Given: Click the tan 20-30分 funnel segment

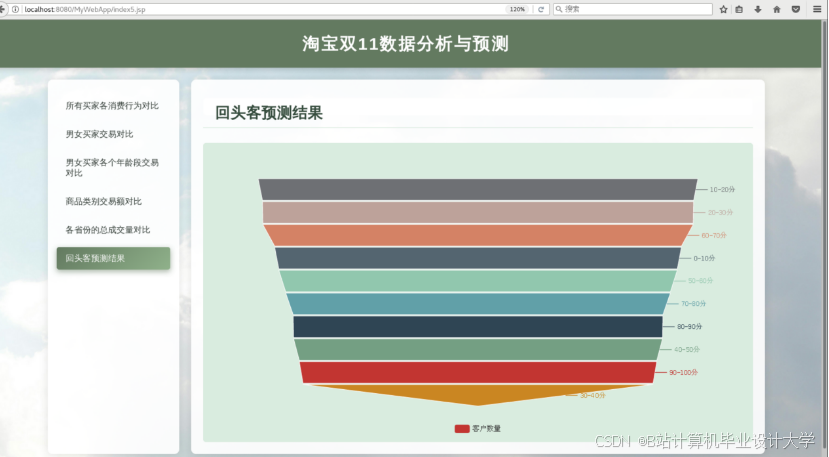Looking at the screenshot, I should click(478, 213).
